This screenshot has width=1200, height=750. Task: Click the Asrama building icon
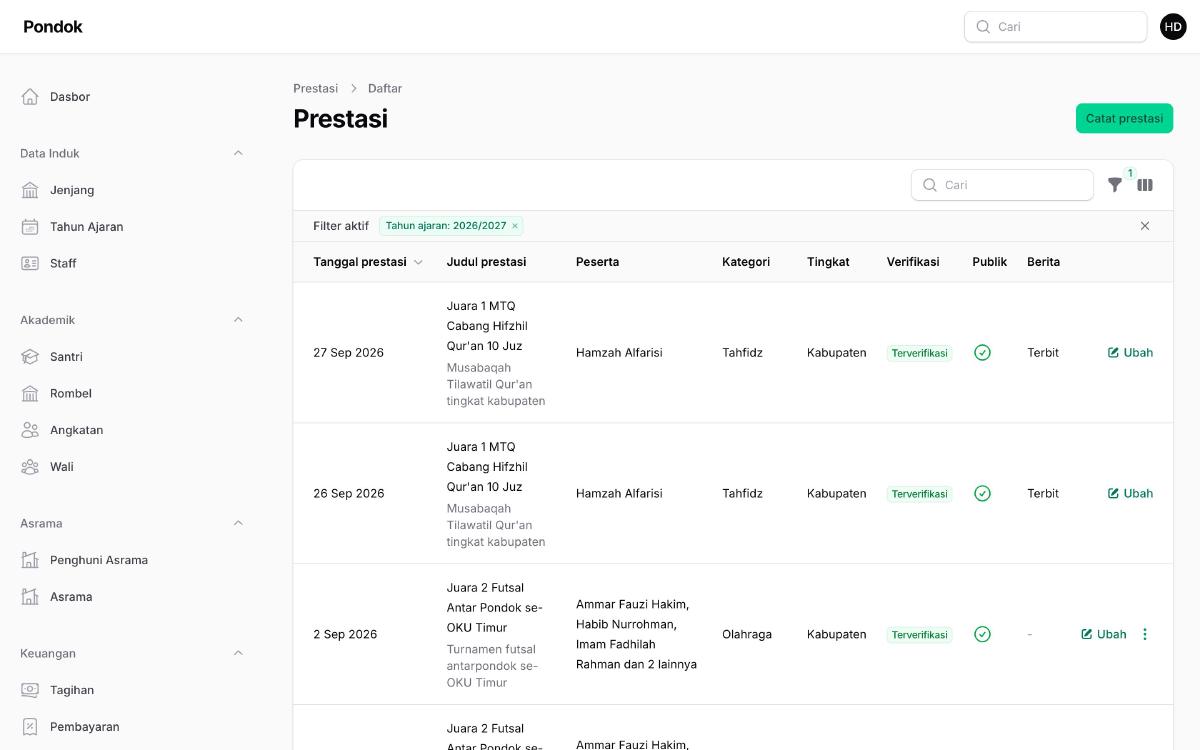pyautogui.click(x=30, y=597)
